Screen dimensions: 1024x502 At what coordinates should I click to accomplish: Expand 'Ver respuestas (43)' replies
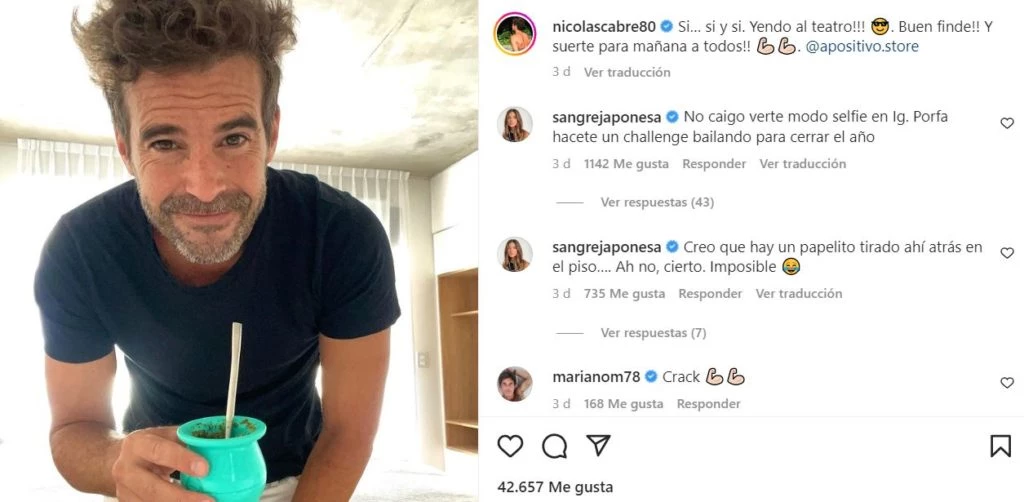tap(657, 202)
